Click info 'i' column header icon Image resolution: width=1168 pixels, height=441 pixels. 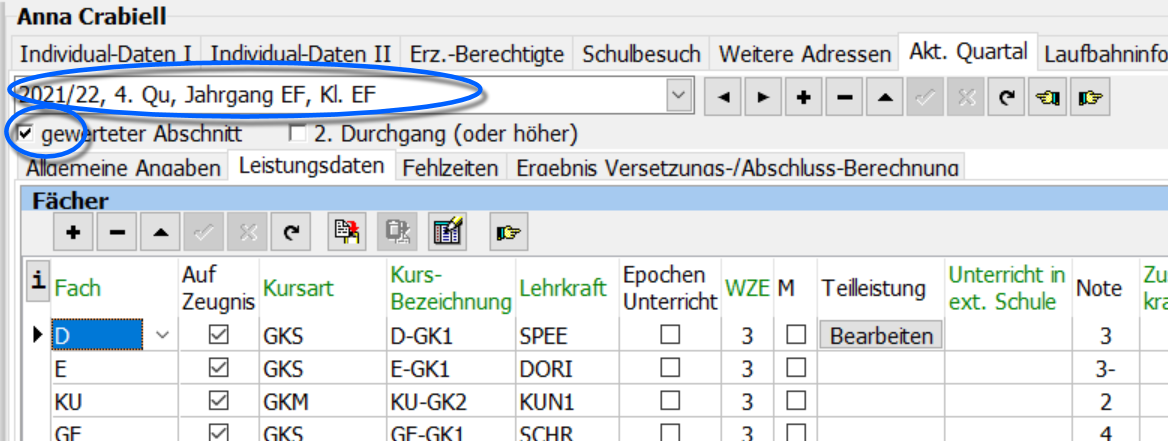(x=36, y=281)
